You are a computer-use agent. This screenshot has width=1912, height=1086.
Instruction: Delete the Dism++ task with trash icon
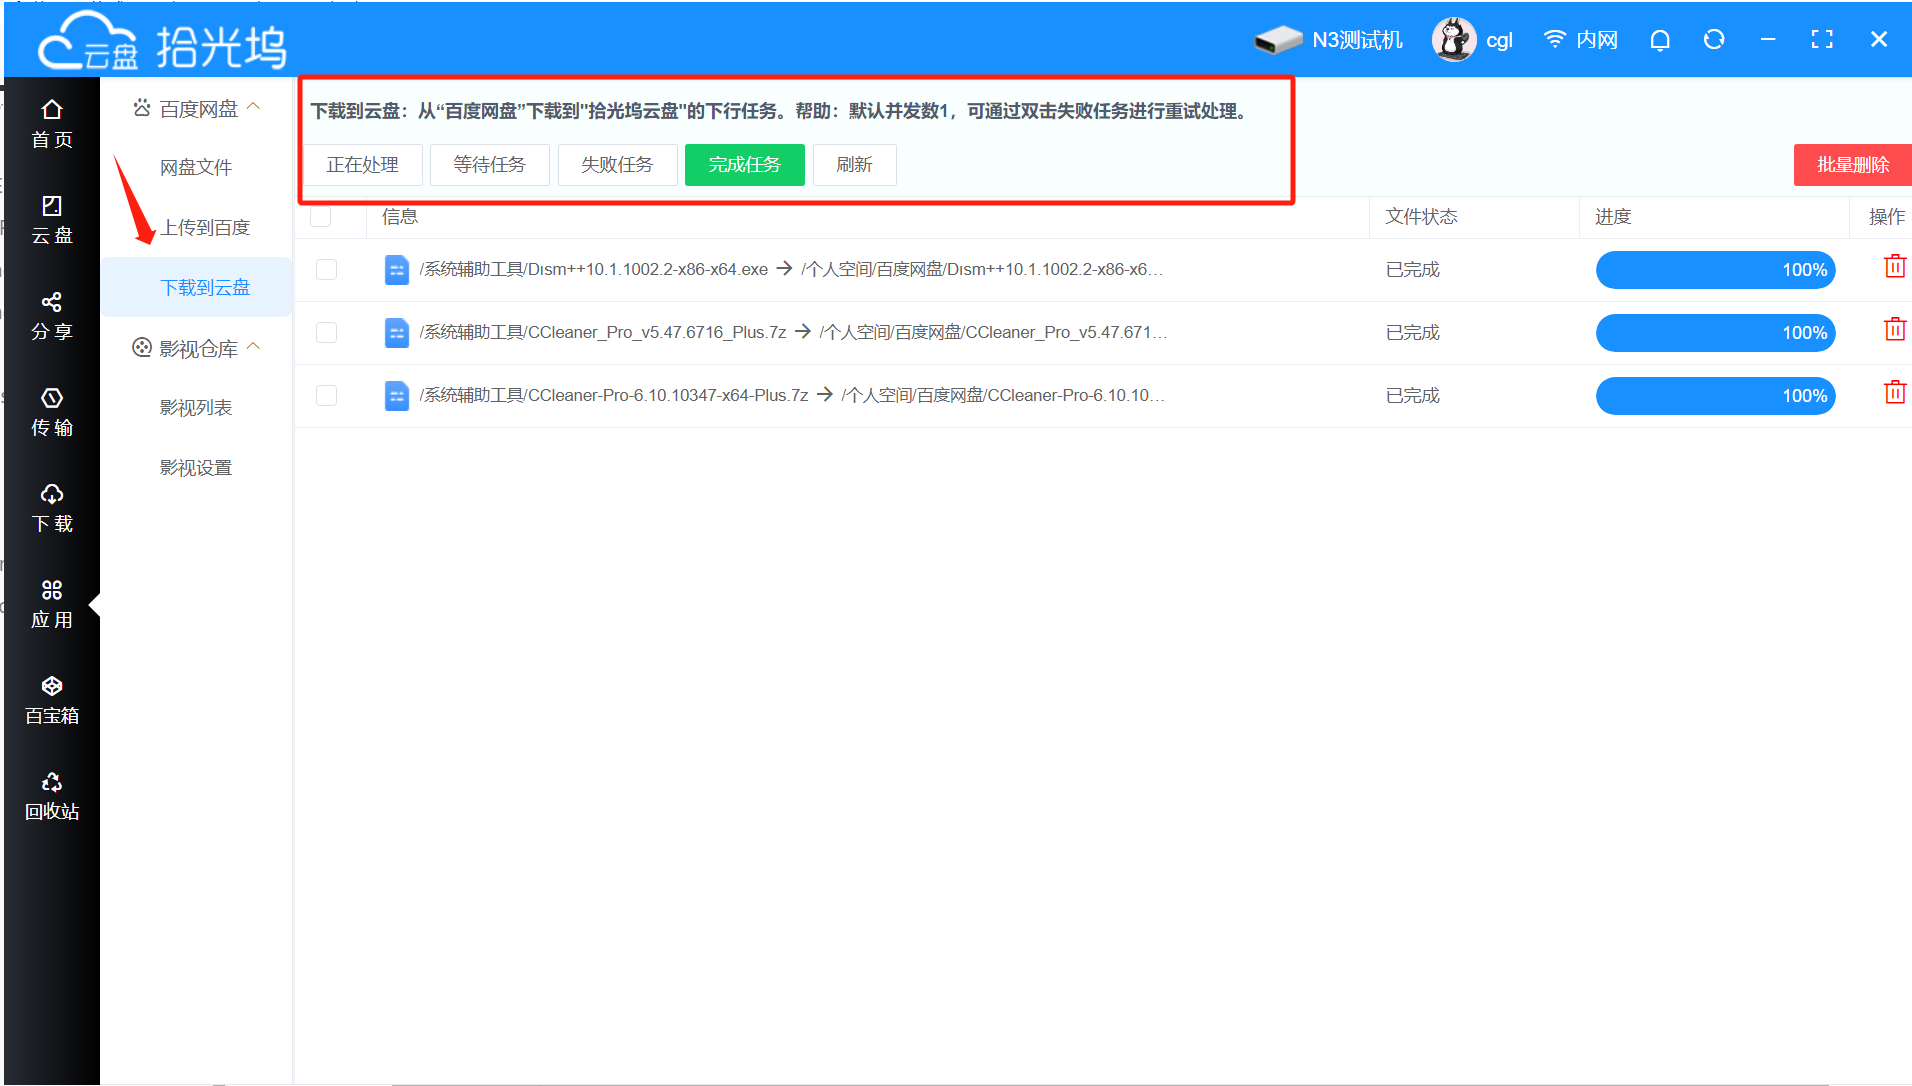1894,267
